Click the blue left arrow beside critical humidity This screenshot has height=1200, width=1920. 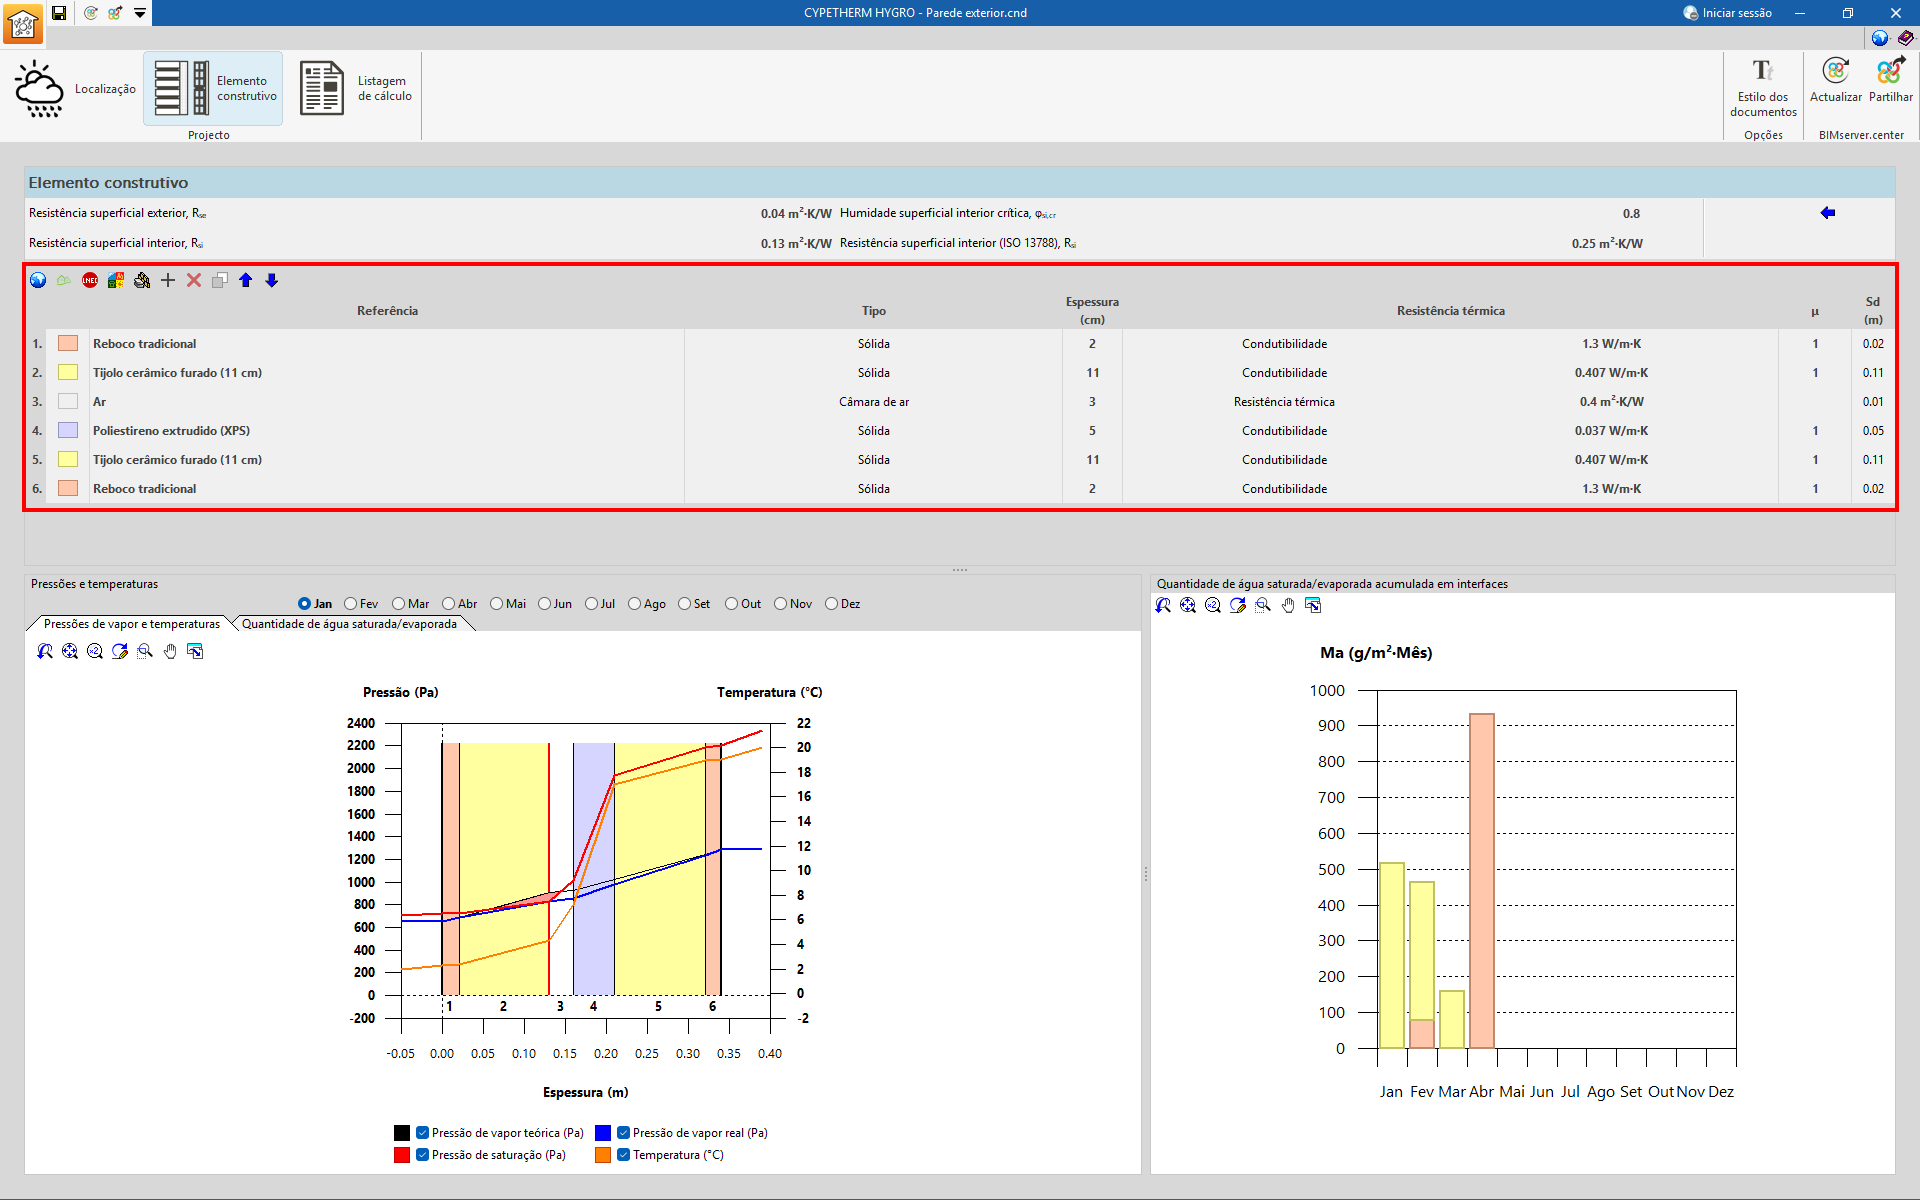tap(1827, 213)
